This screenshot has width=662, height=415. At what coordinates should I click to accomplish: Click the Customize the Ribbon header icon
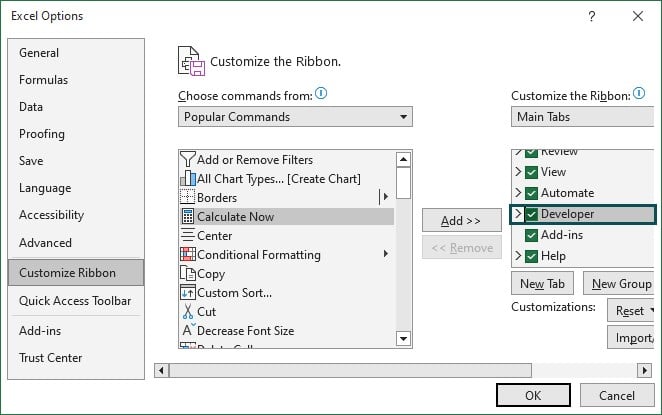[x=191, y=61]
